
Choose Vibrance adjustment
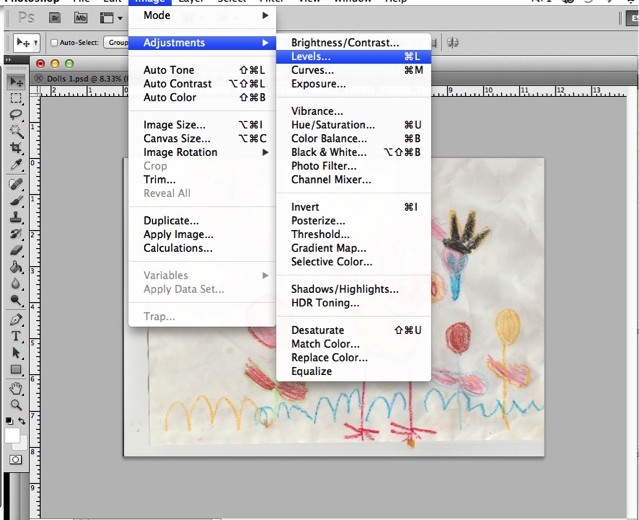click(x=353, y=111)
